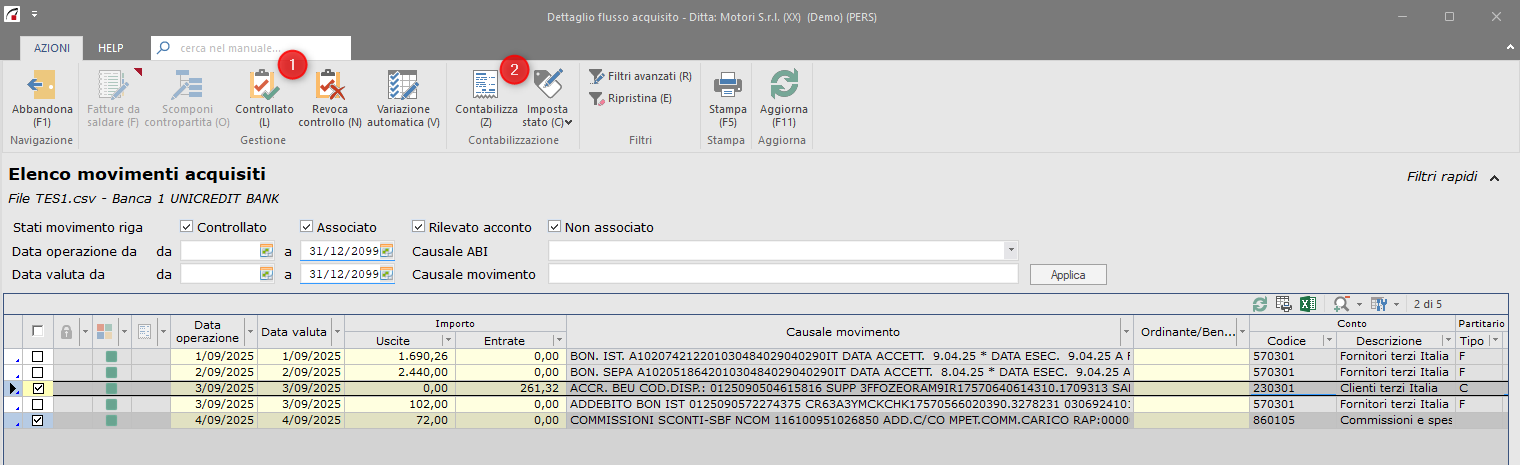
Task: Switch to the HELP tab
Action: click(x=110, y=48)
